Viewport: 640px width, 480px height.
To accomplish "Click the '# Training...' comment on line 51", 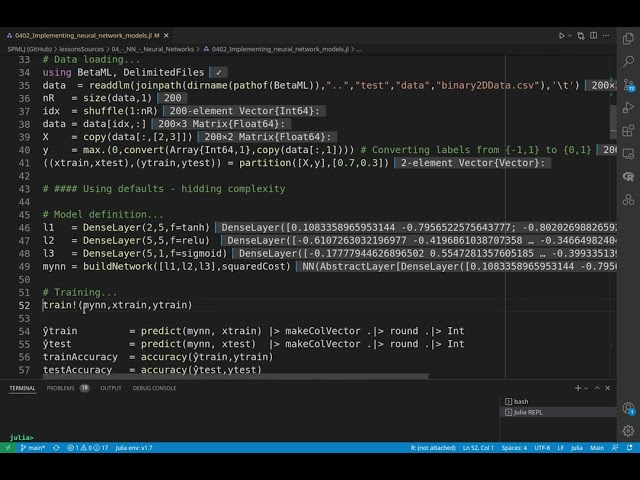I will [80, 292].
